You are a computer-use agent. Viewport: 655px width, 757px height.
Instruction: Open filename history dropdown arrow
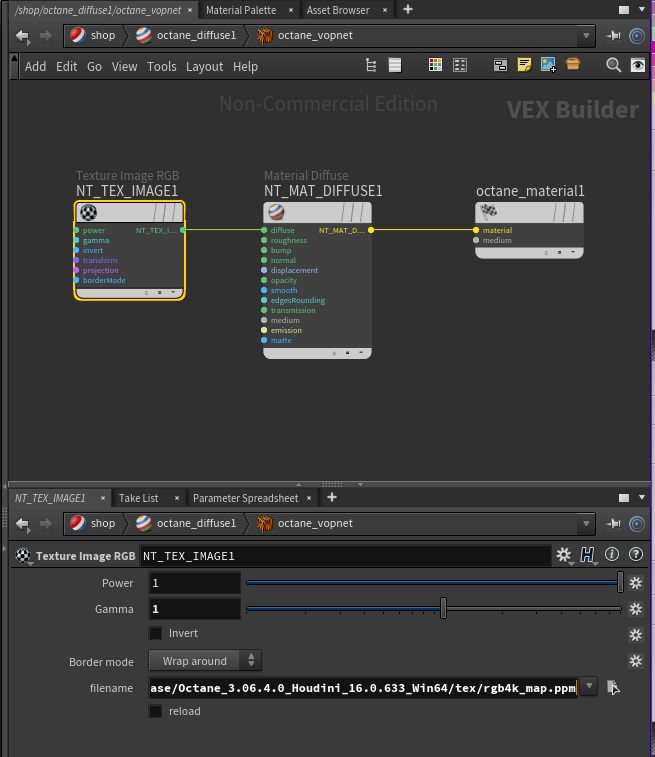pyautogui.click(x=589, y=687)
